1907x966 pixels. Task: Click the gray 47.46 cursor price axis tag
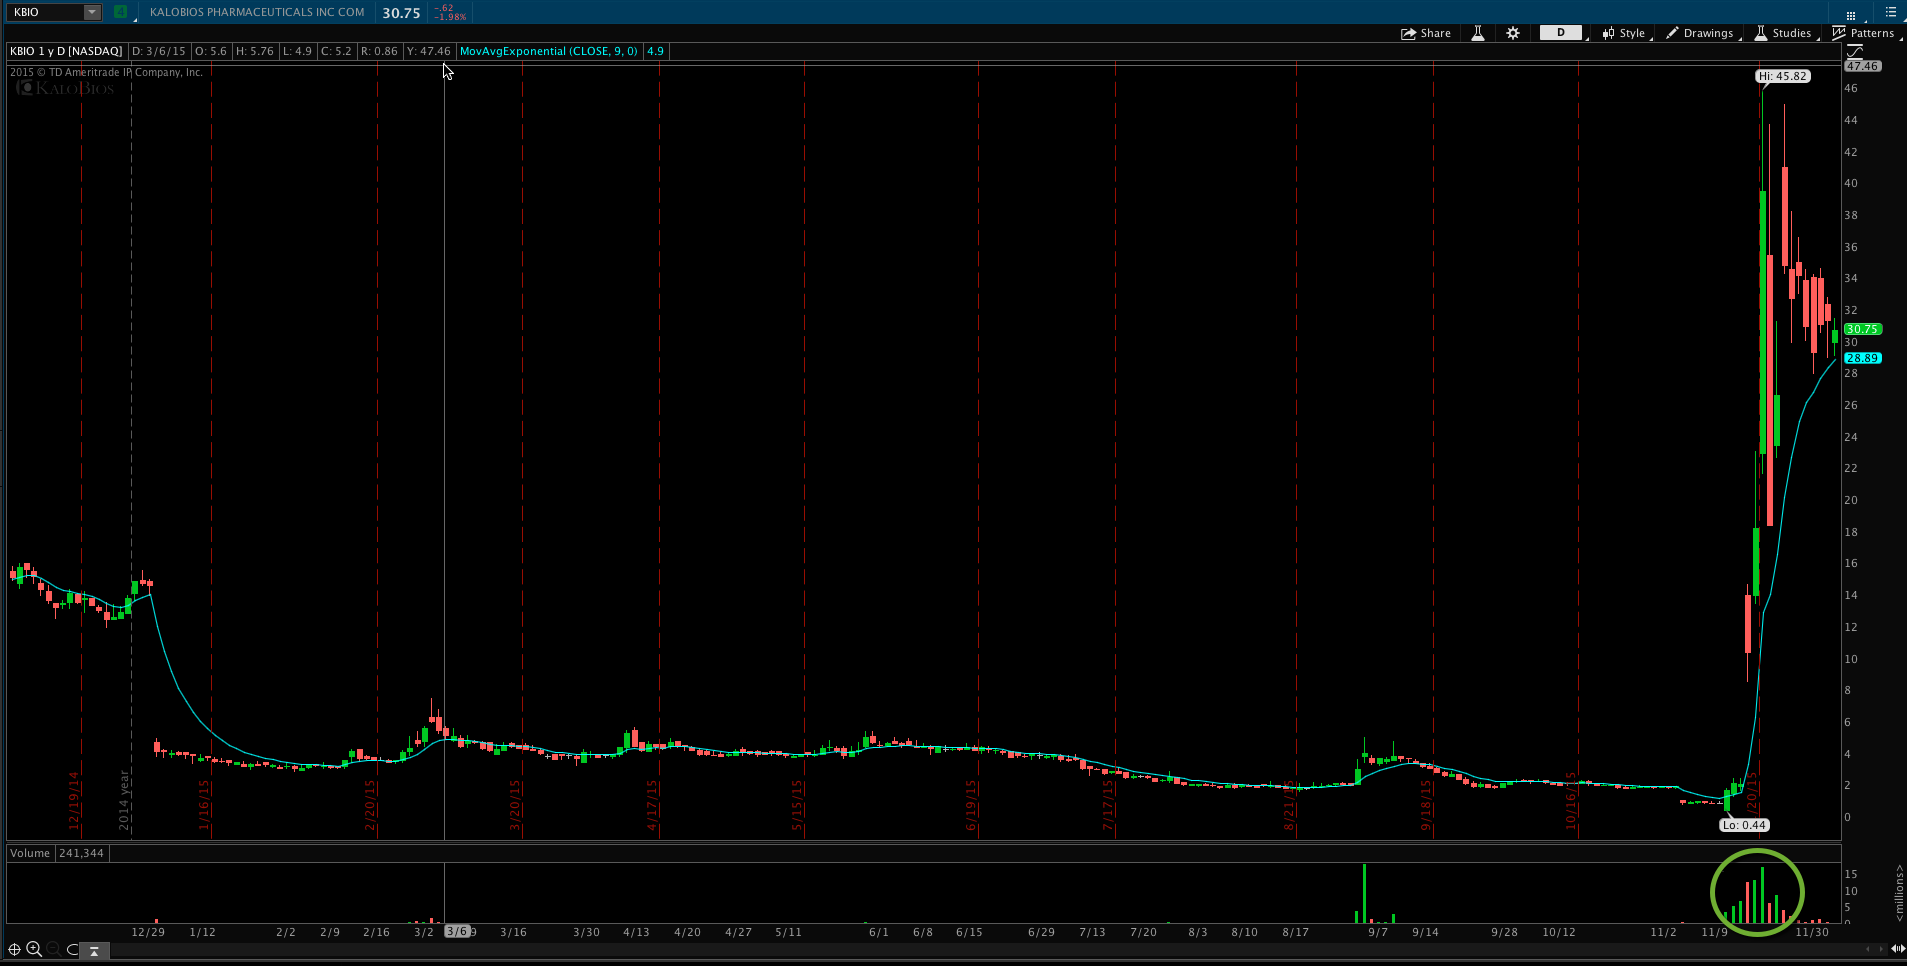(x=1863, y=66)
